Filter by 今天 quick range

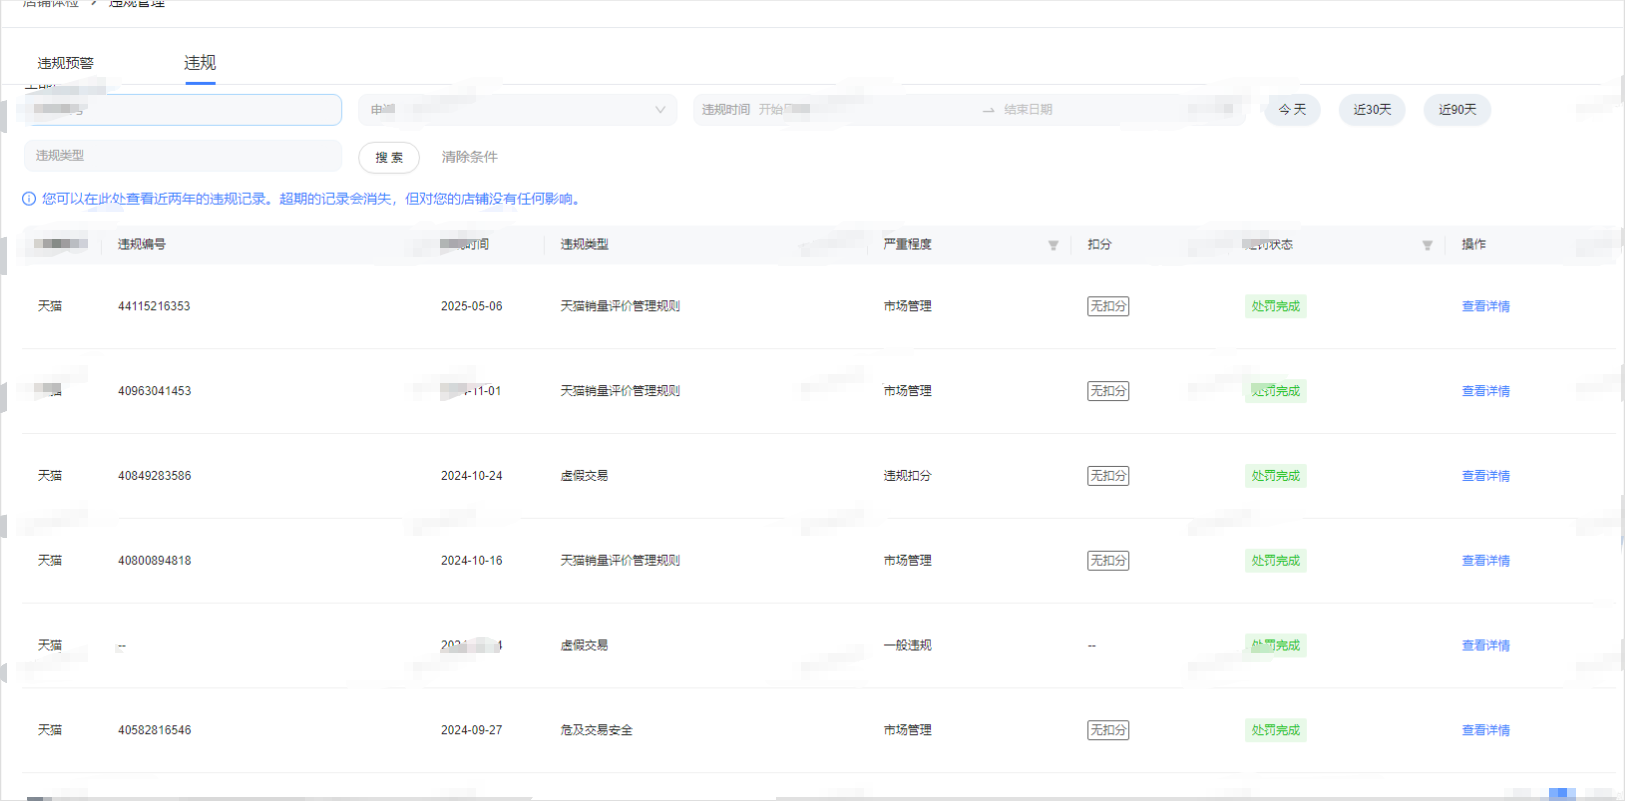1292,110
